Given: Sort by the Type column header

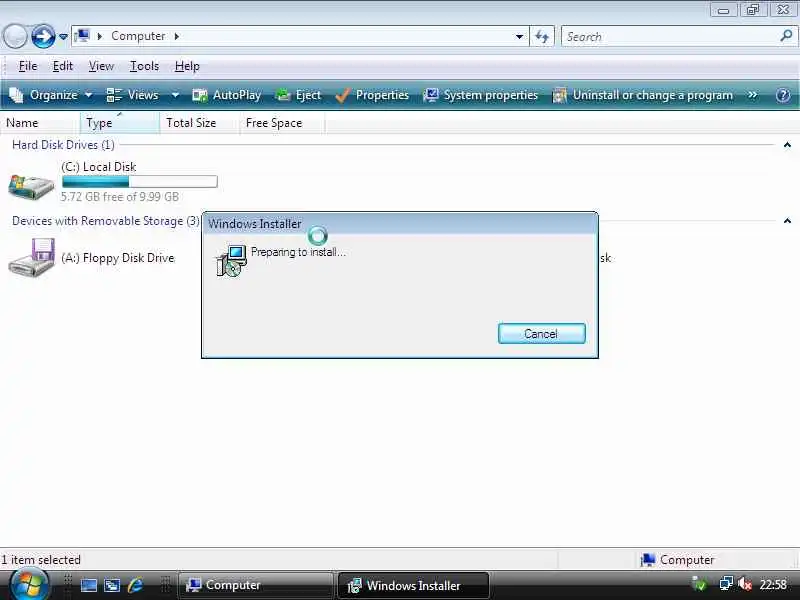Looking at the screenshot, I should [119, 123].
